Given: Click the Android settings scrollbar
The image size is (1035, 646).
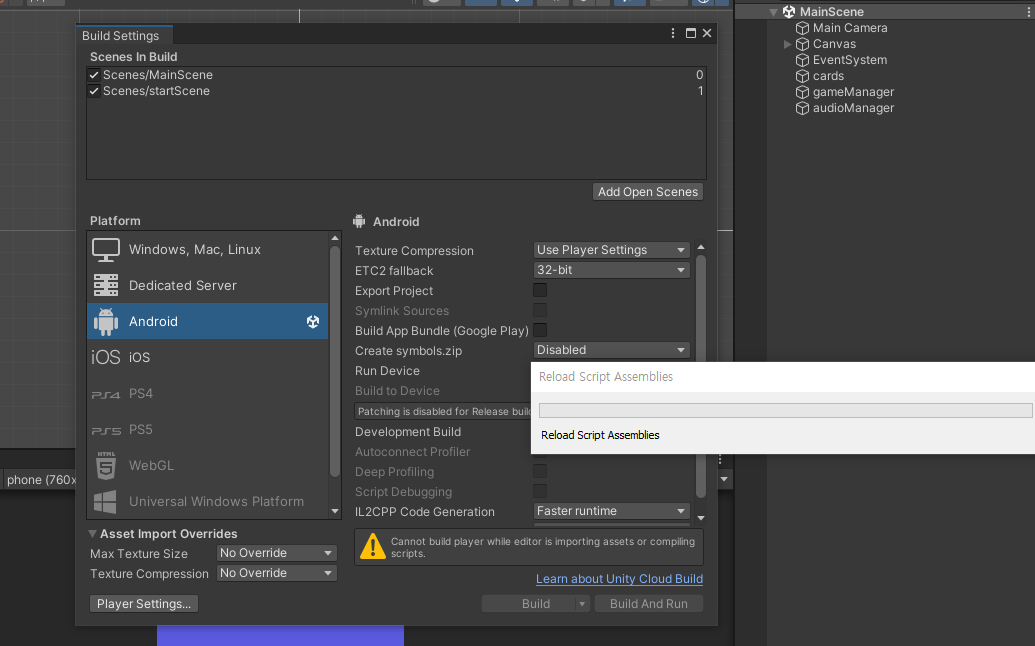Looking at the screenshot, I should pyautogui.click(x=701, y=376).
